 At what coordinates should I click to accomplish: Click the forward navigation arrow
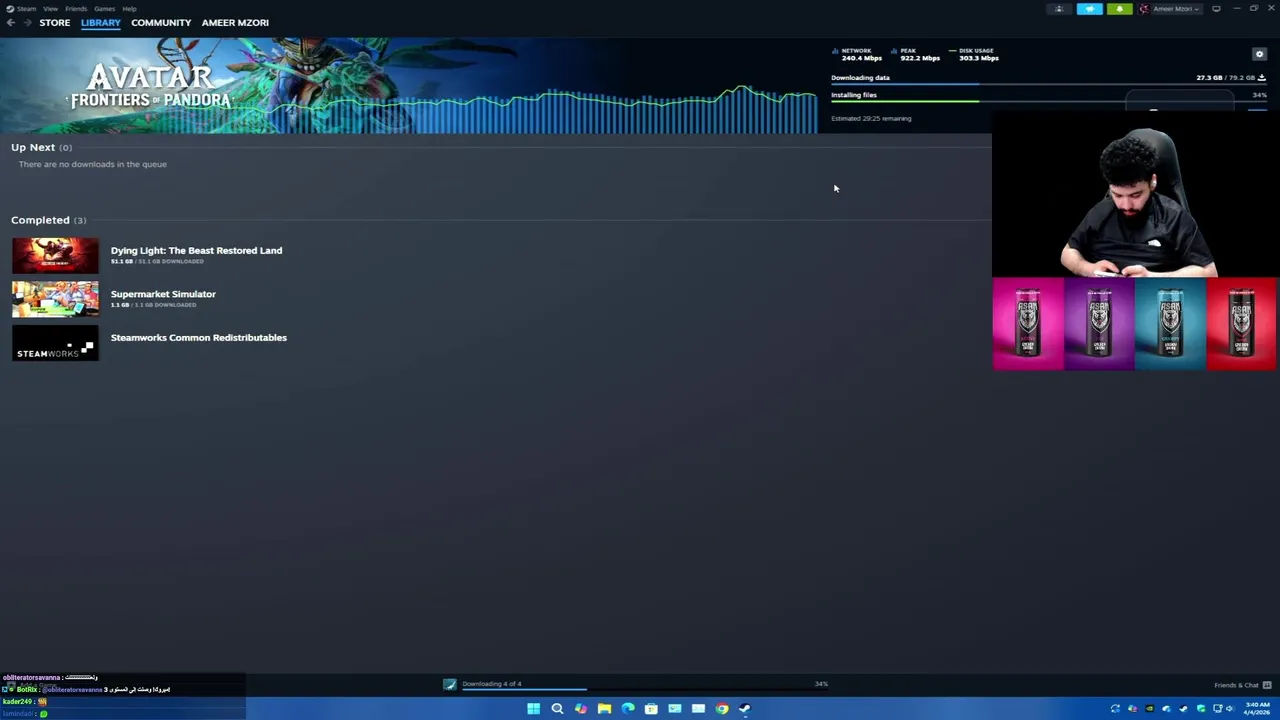click(x=27, y=22)
